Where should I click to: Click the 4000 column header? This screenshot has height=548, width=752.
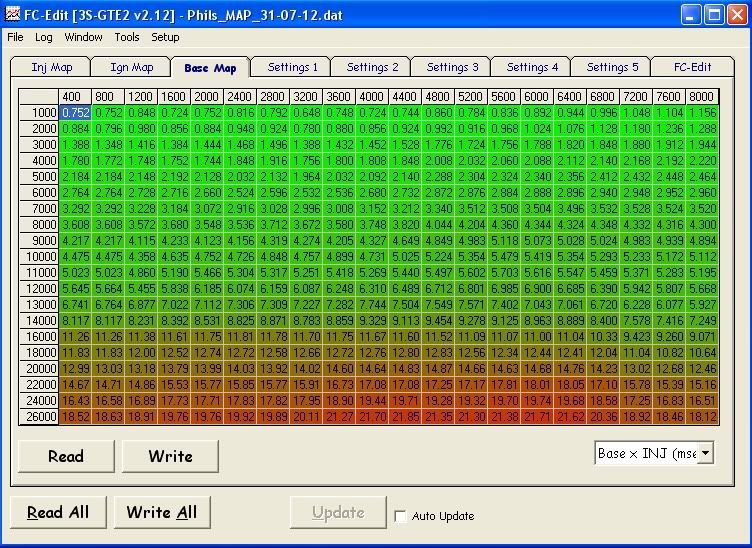pyautogui.click(x=372, y=97)
